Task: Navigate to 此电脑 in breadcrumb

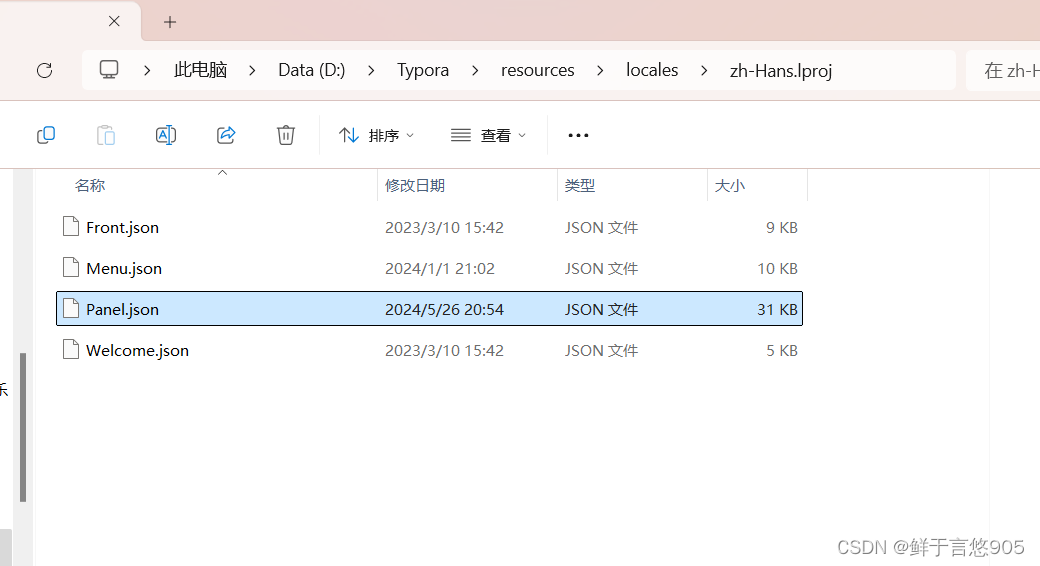Action: click(200, 70)
